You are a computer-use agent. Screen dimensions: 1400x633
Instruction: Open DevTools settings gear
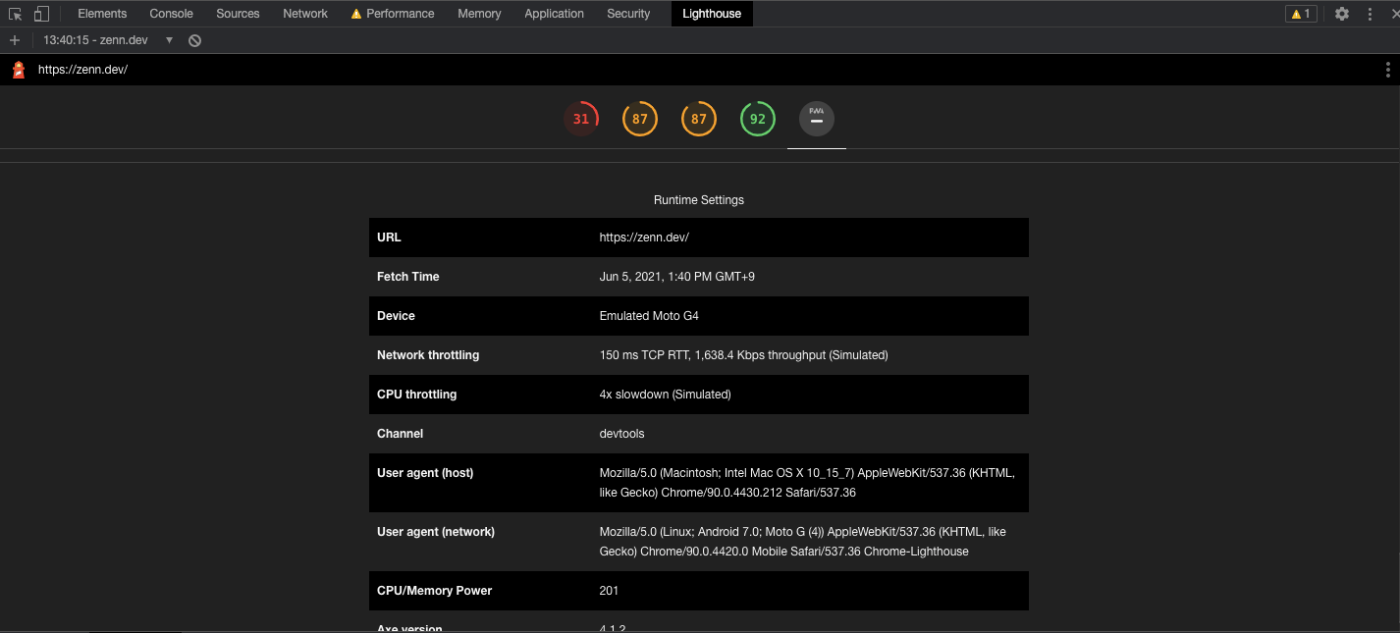pos(1342,14)
